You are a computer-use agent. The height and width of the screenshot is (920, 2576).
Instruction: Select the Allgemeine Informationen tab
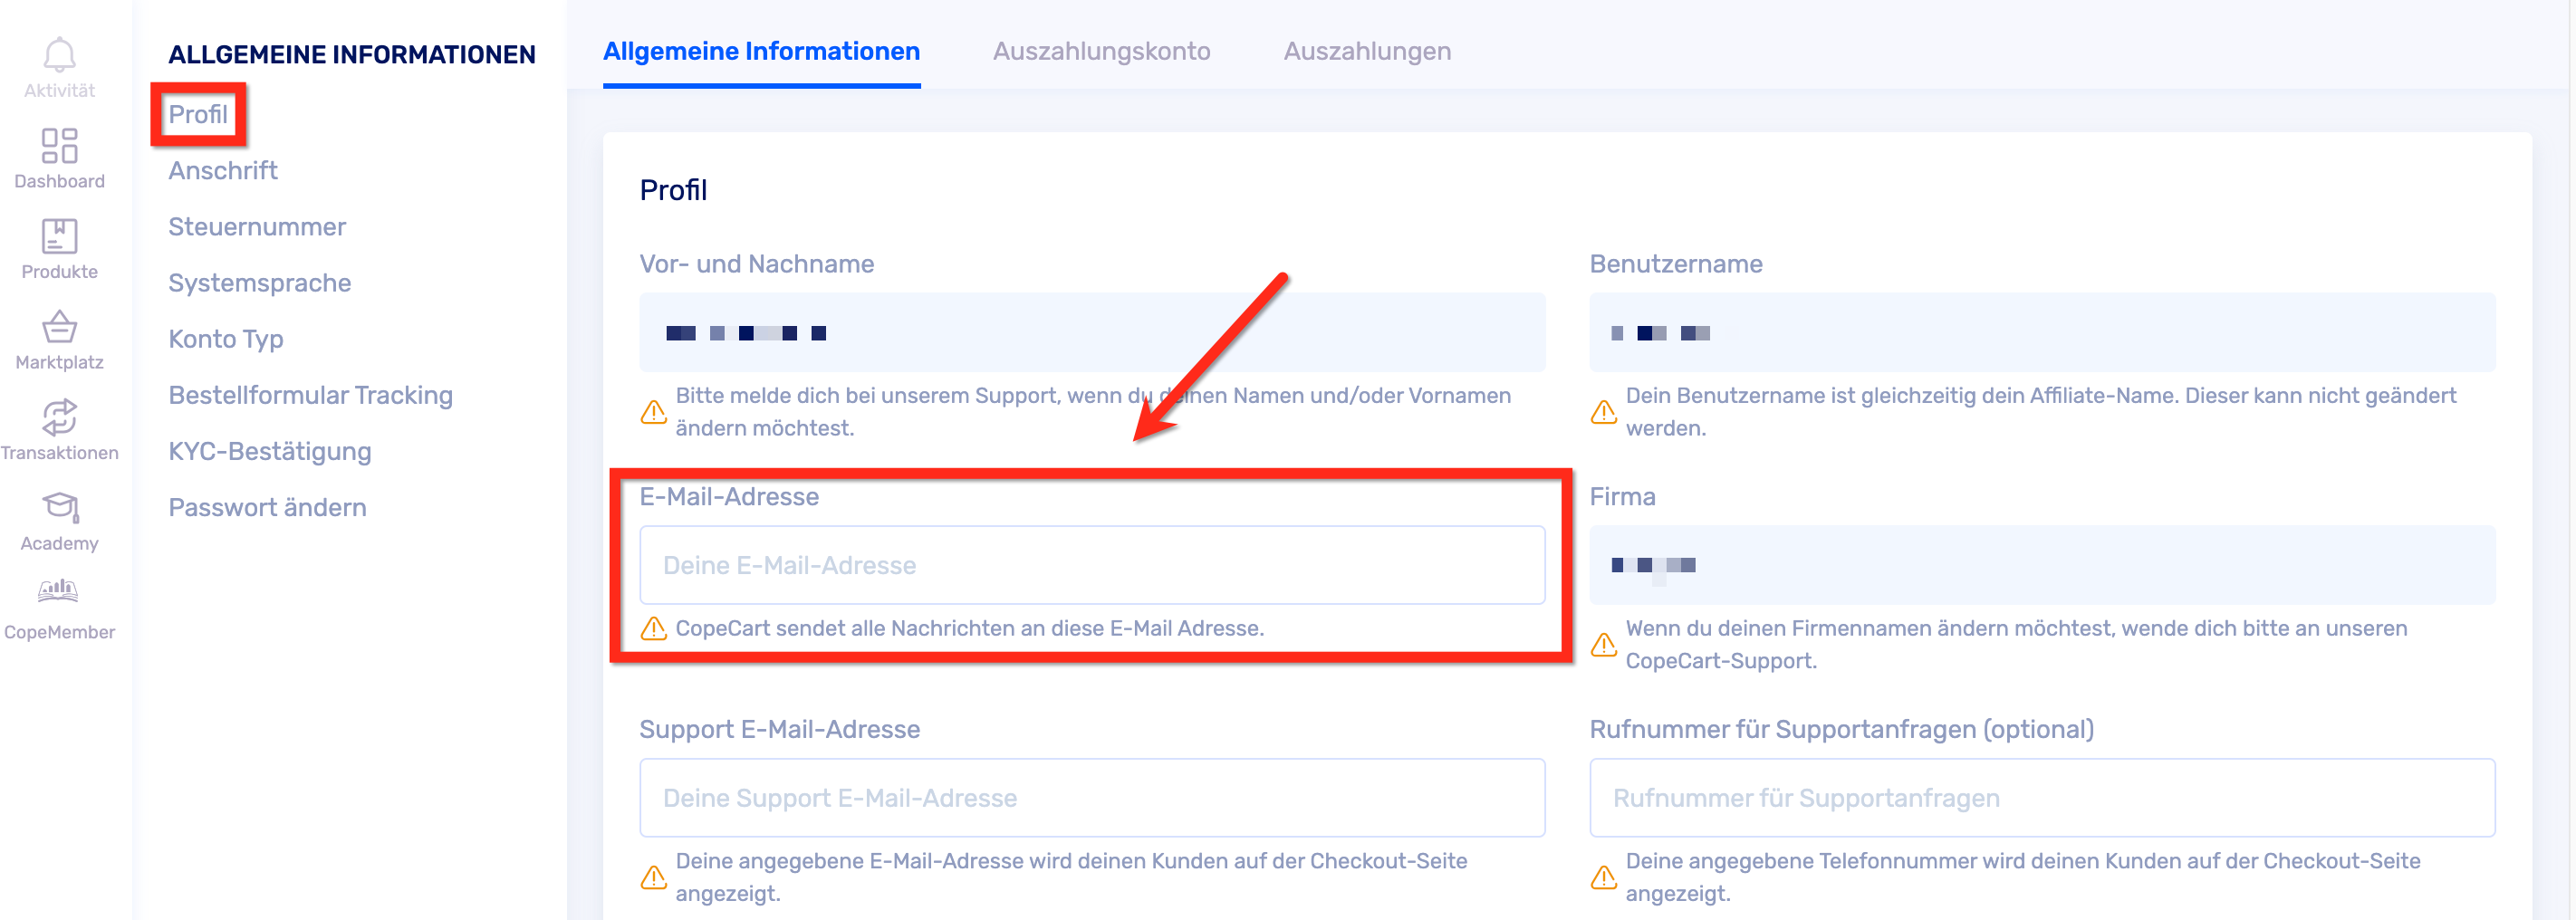pyautogui.click(x=761, y=51)
